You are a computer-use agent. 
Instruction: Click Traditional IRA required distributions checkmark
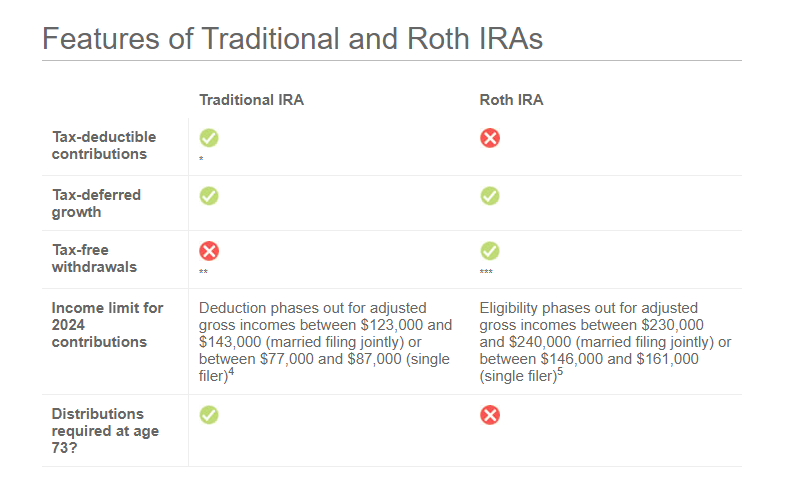coord(209,414)
